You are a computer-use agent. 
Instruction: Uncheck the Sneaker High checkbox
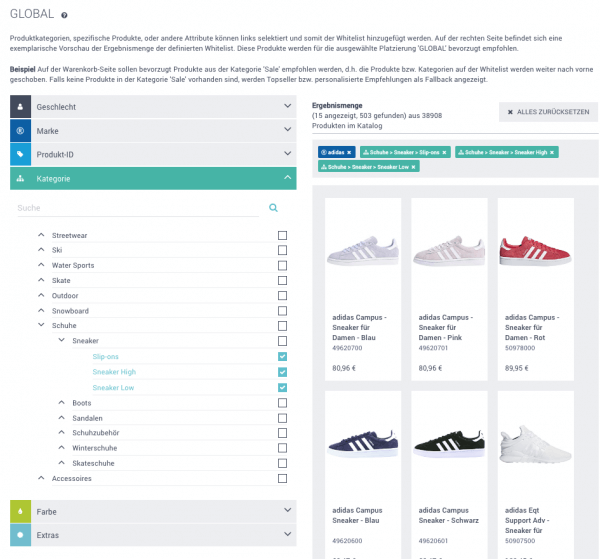tap(282, 372)
